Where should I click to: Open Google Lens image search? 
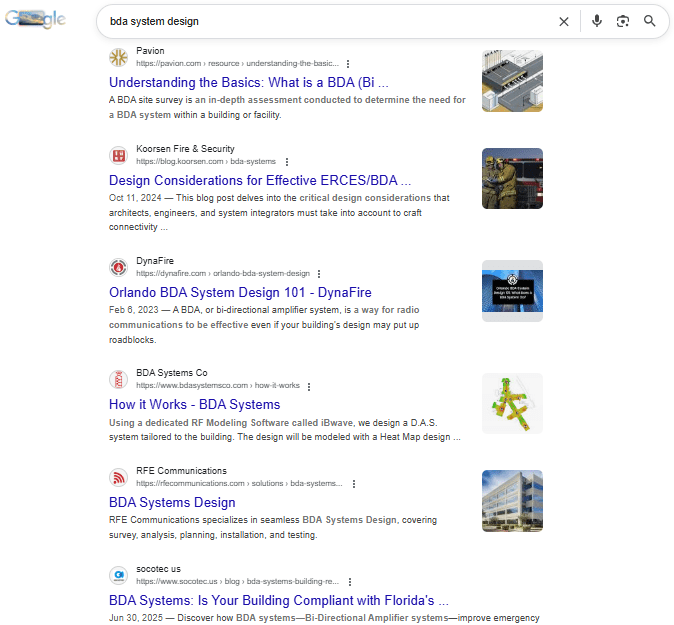point(623,21)
